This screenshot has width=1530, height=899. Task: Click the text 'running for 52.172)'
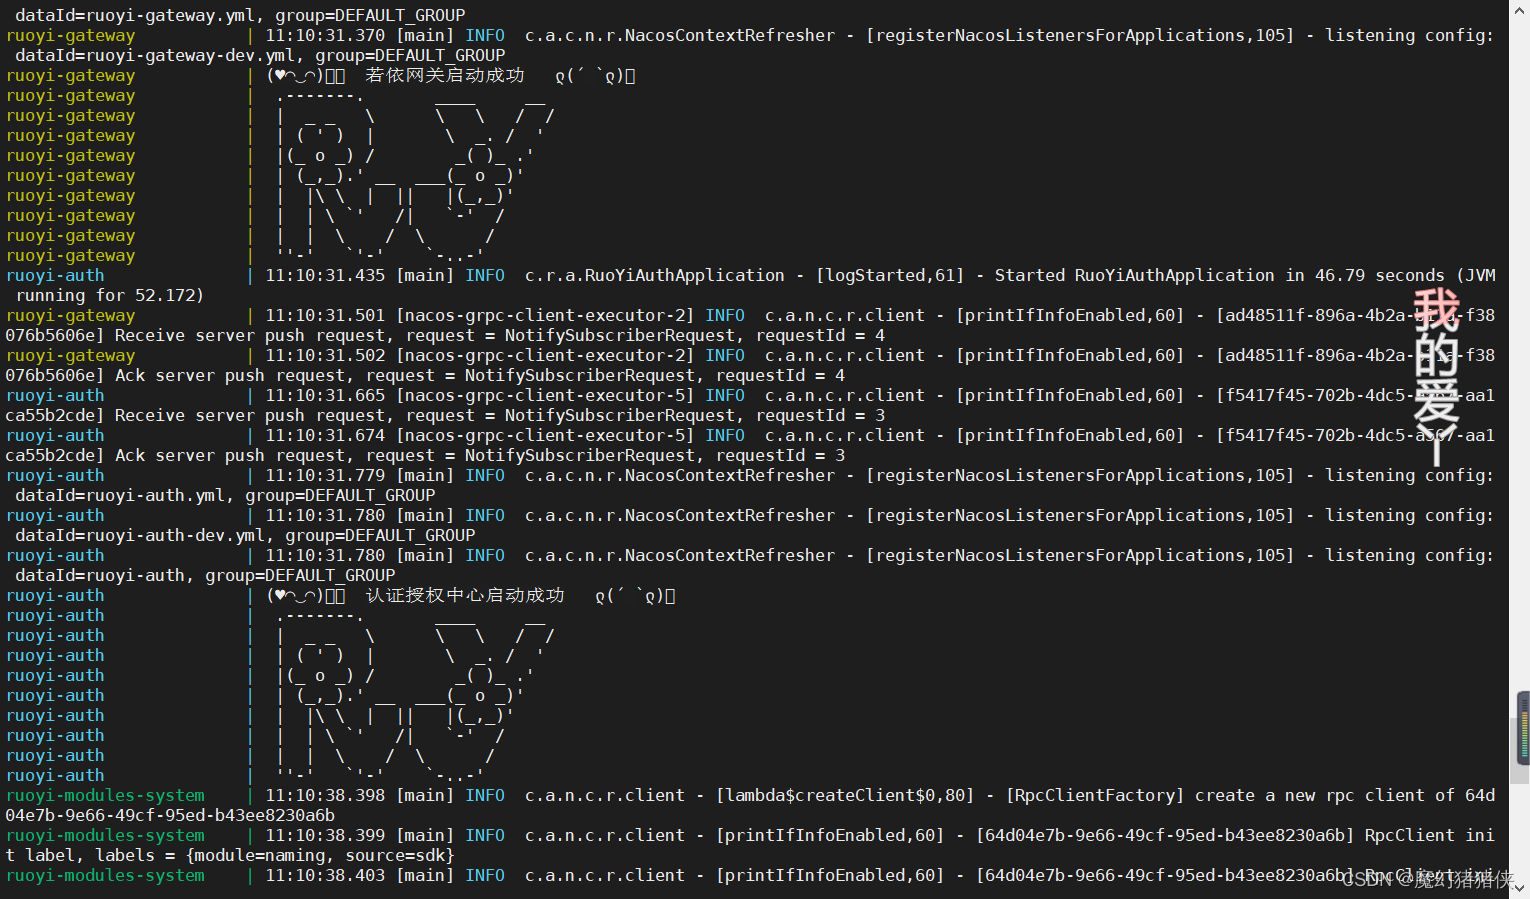[110, 295]
